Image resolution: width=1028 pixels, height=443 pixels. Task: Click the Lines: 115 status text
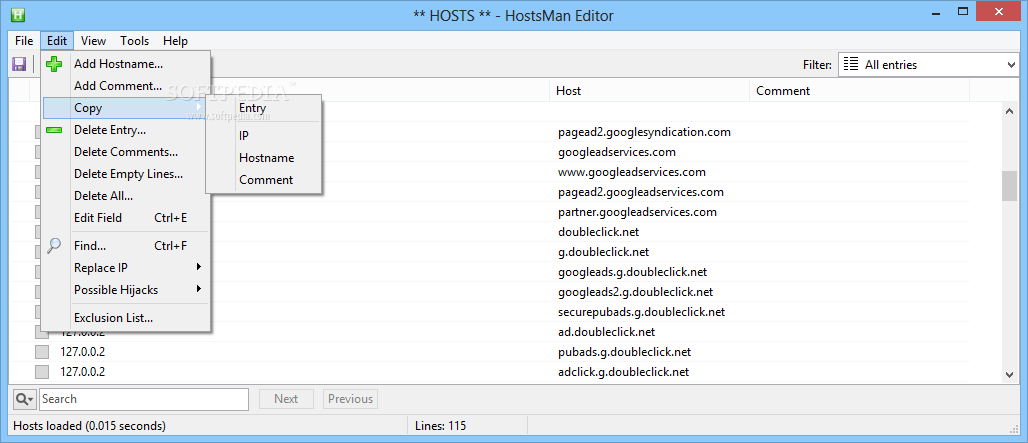tap(441, 426)
